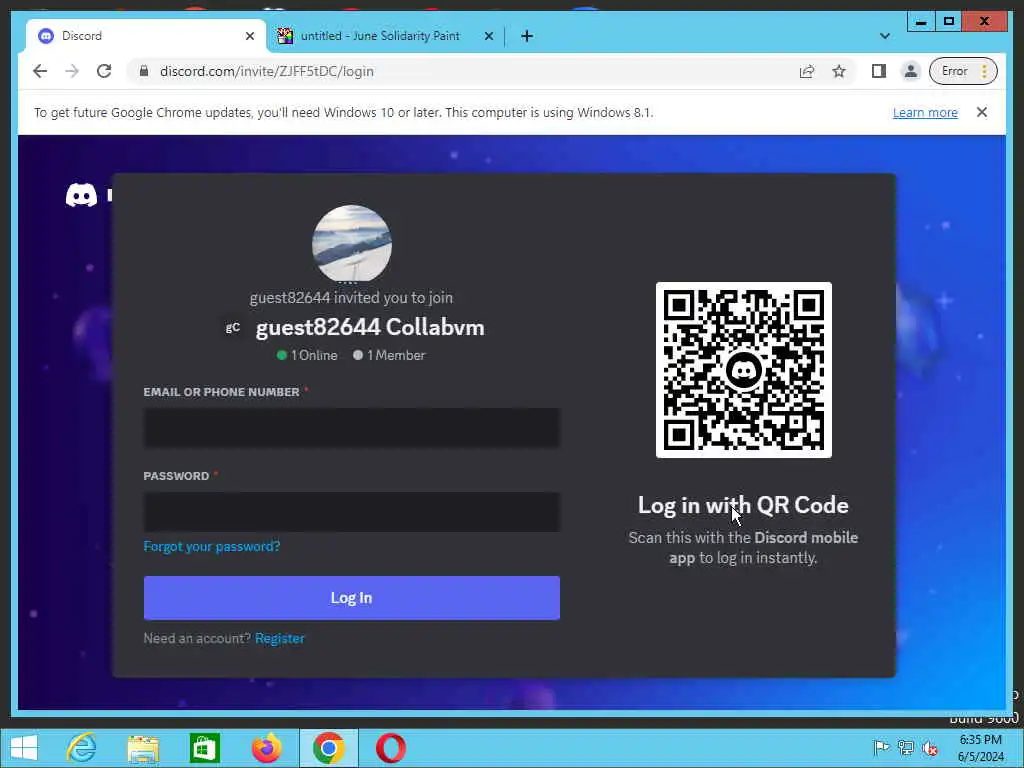The width and height of the screenshot is (1024, 768).
Task: Open the Chrome profile avatar
Action: [910, 71]
